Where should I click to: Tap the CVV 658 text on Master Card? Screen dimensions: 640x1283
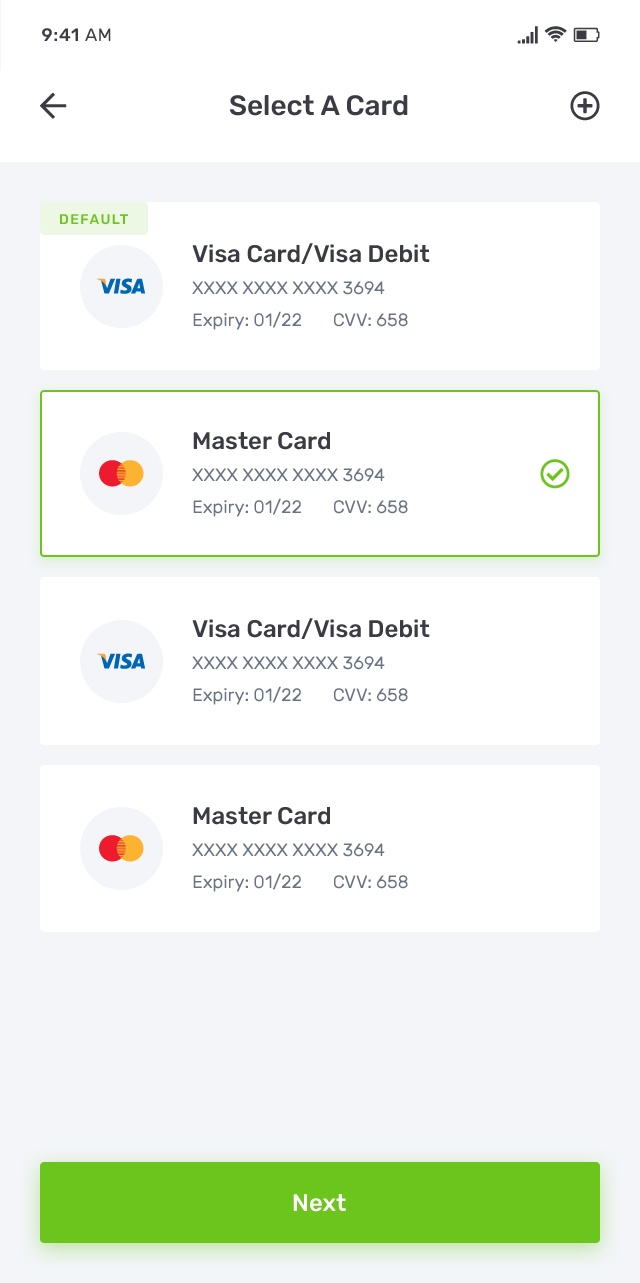[371, 507]
